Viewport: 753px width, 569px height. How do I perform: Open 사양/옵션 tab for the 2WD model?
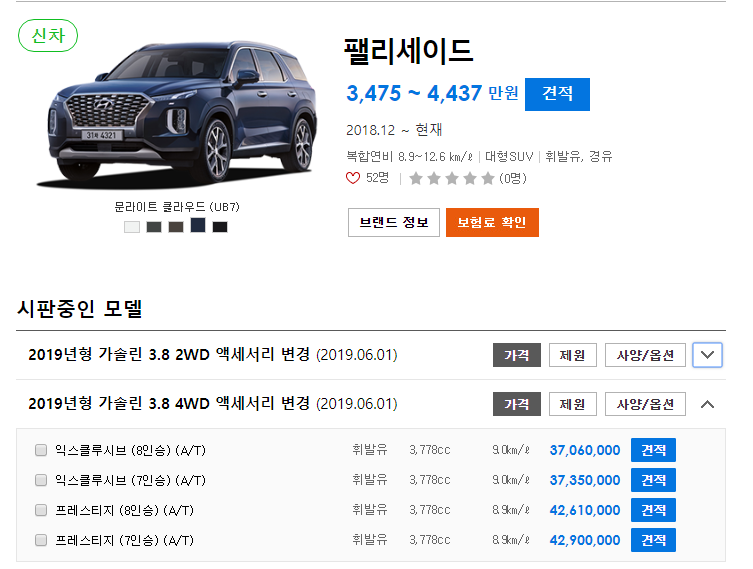pos(645,355)
